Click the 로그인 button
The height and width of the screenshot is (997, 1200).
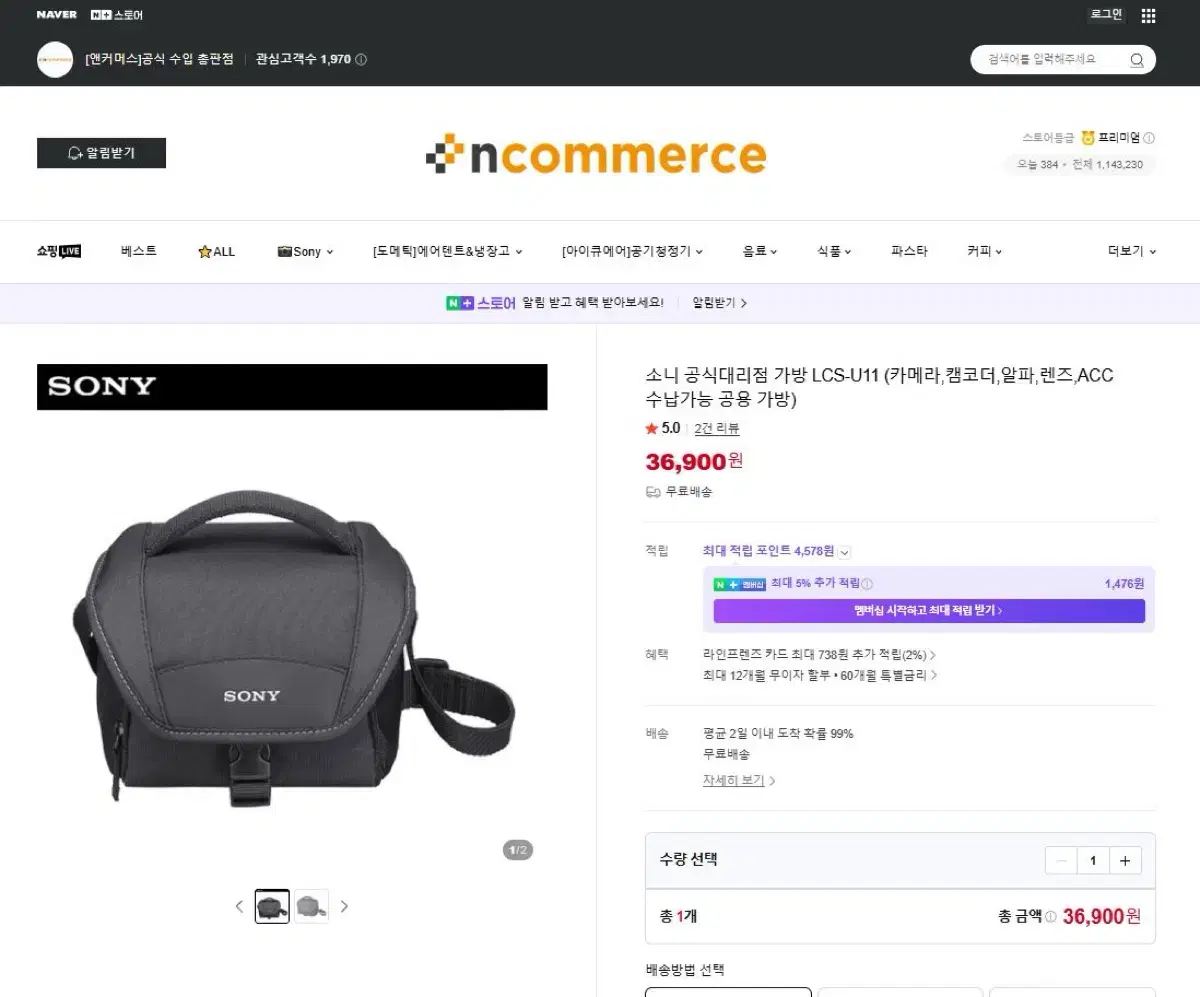pos(1106,15)
